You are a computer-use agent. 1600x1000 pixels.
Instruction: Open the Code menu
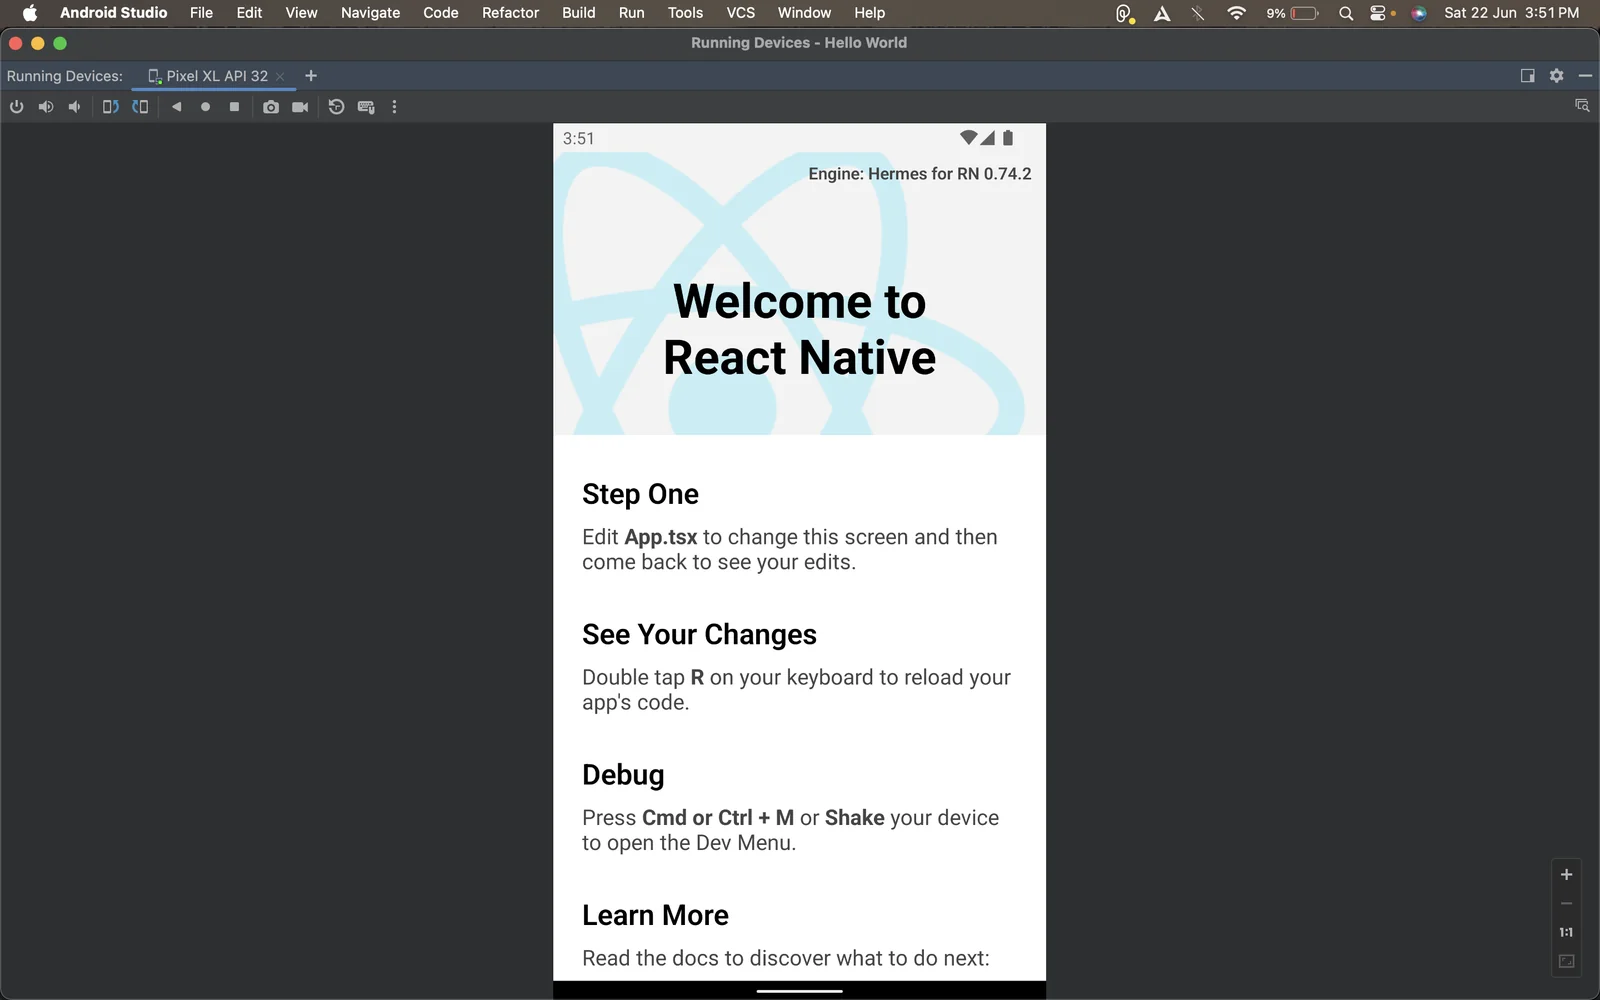pos(440,13)
